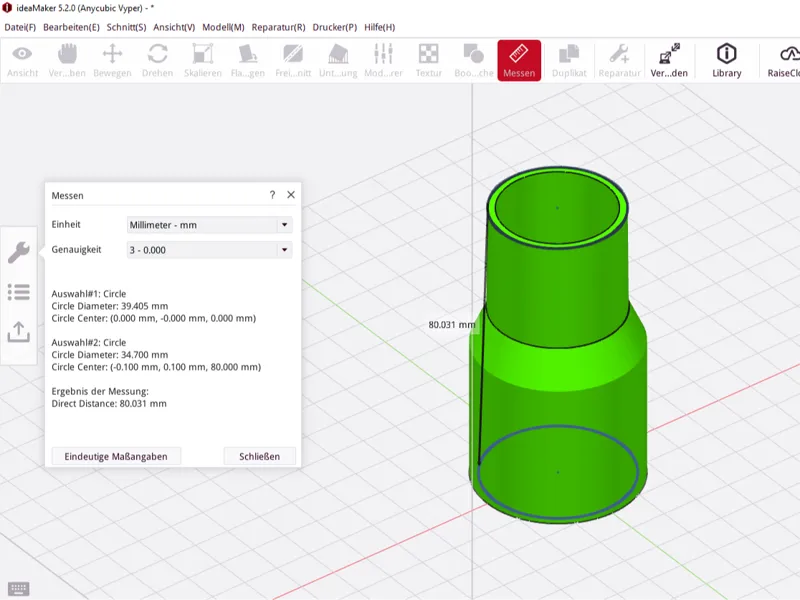Click 'Circle Diameter: 39.405 mm' text
This screenshot has width=800, height=600.
(x=110, y=306)
